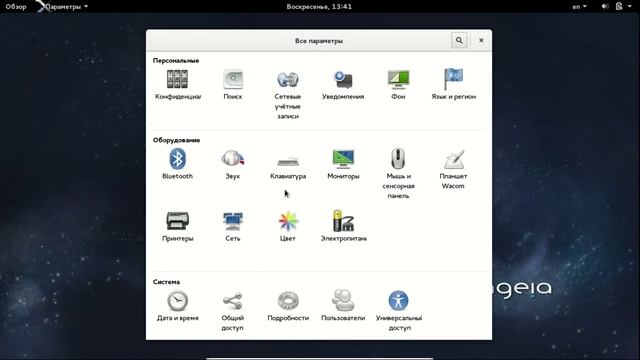The image size is (640, 360).
Task: Click the Оборудование section heading
Action: (x=176, y=140)
